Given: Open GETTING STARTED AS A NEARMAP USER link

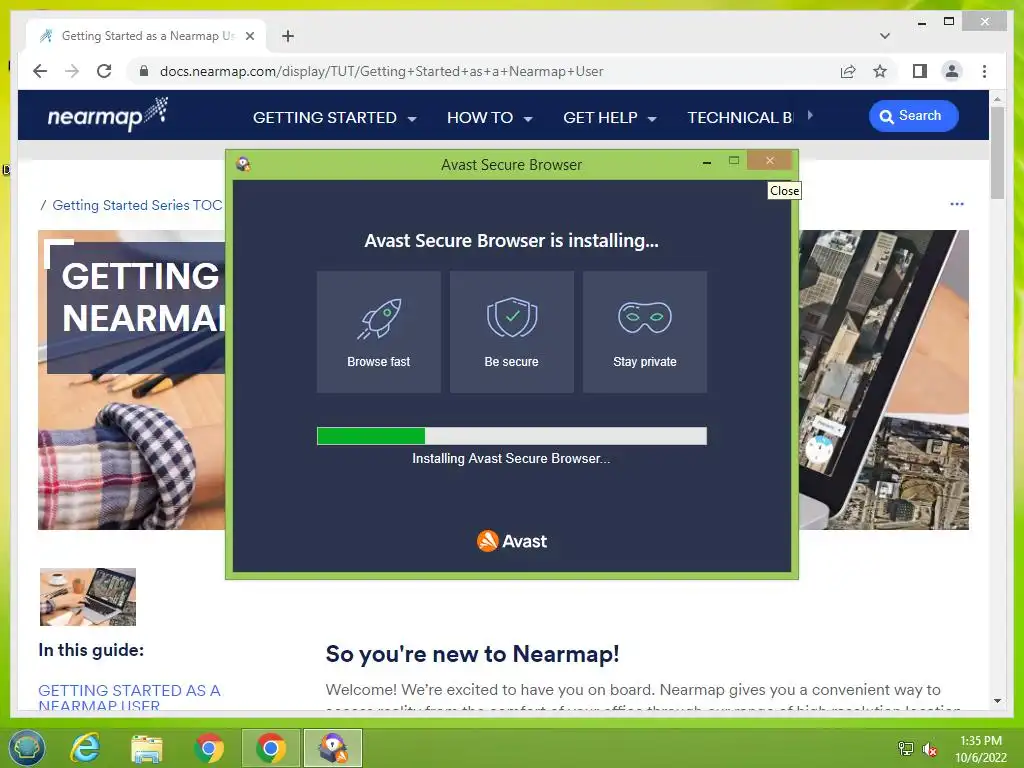Looking at the screenshot, I should [129, 697].
